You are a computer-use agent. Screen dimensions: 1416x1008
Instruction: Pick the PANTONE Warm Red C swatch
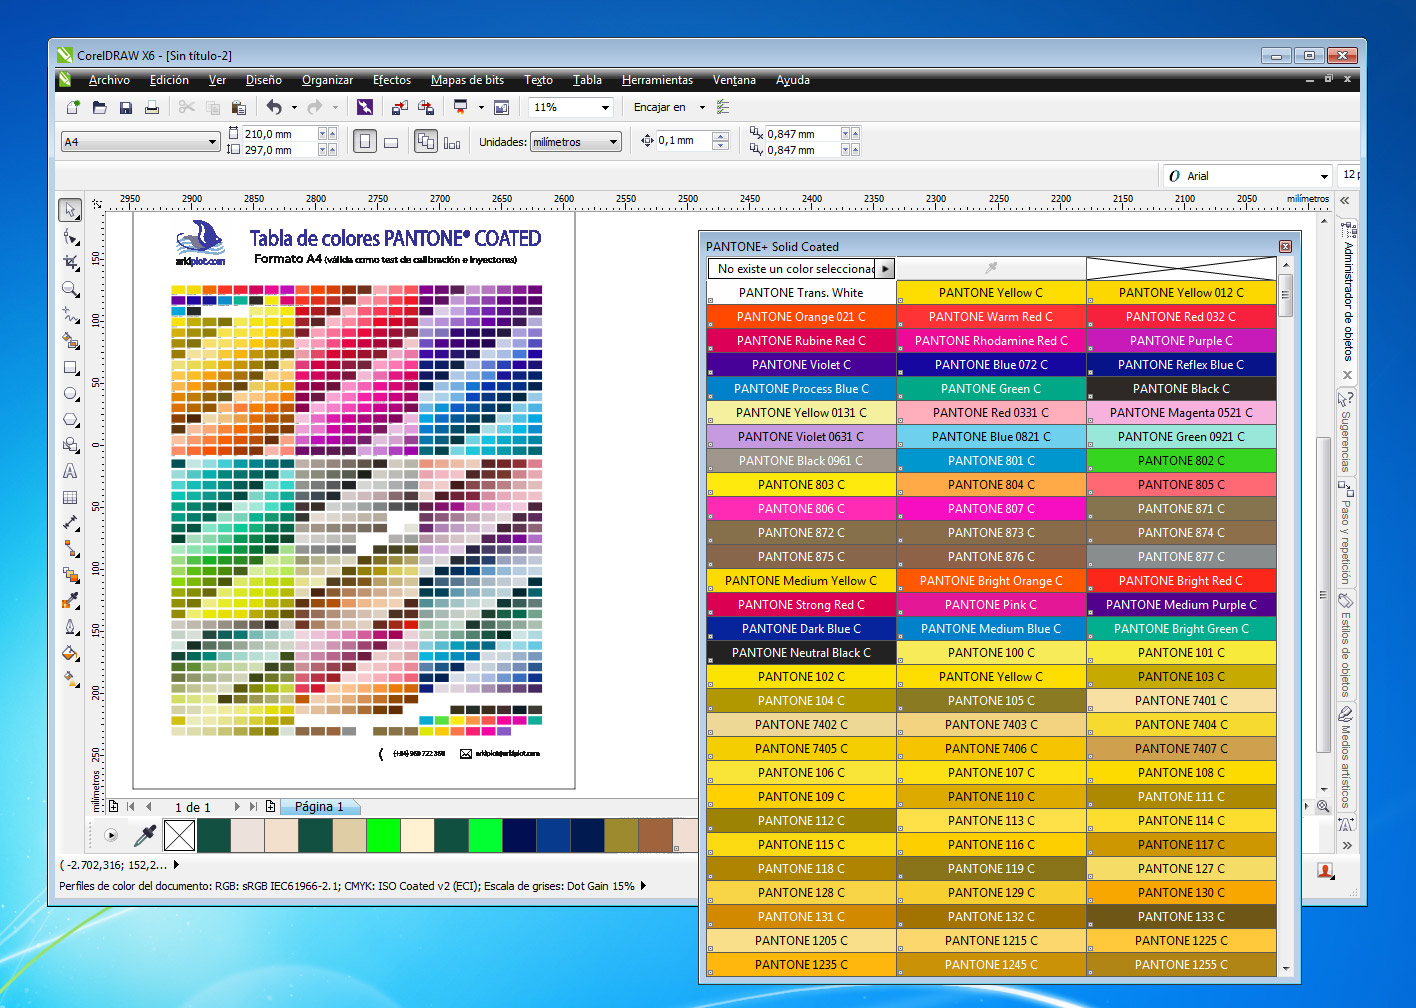(991, 317)
